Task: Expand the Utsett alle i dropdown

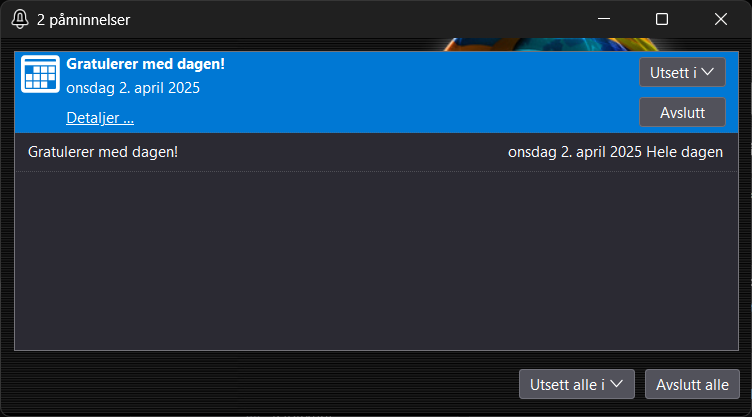Action: point(576,384)
